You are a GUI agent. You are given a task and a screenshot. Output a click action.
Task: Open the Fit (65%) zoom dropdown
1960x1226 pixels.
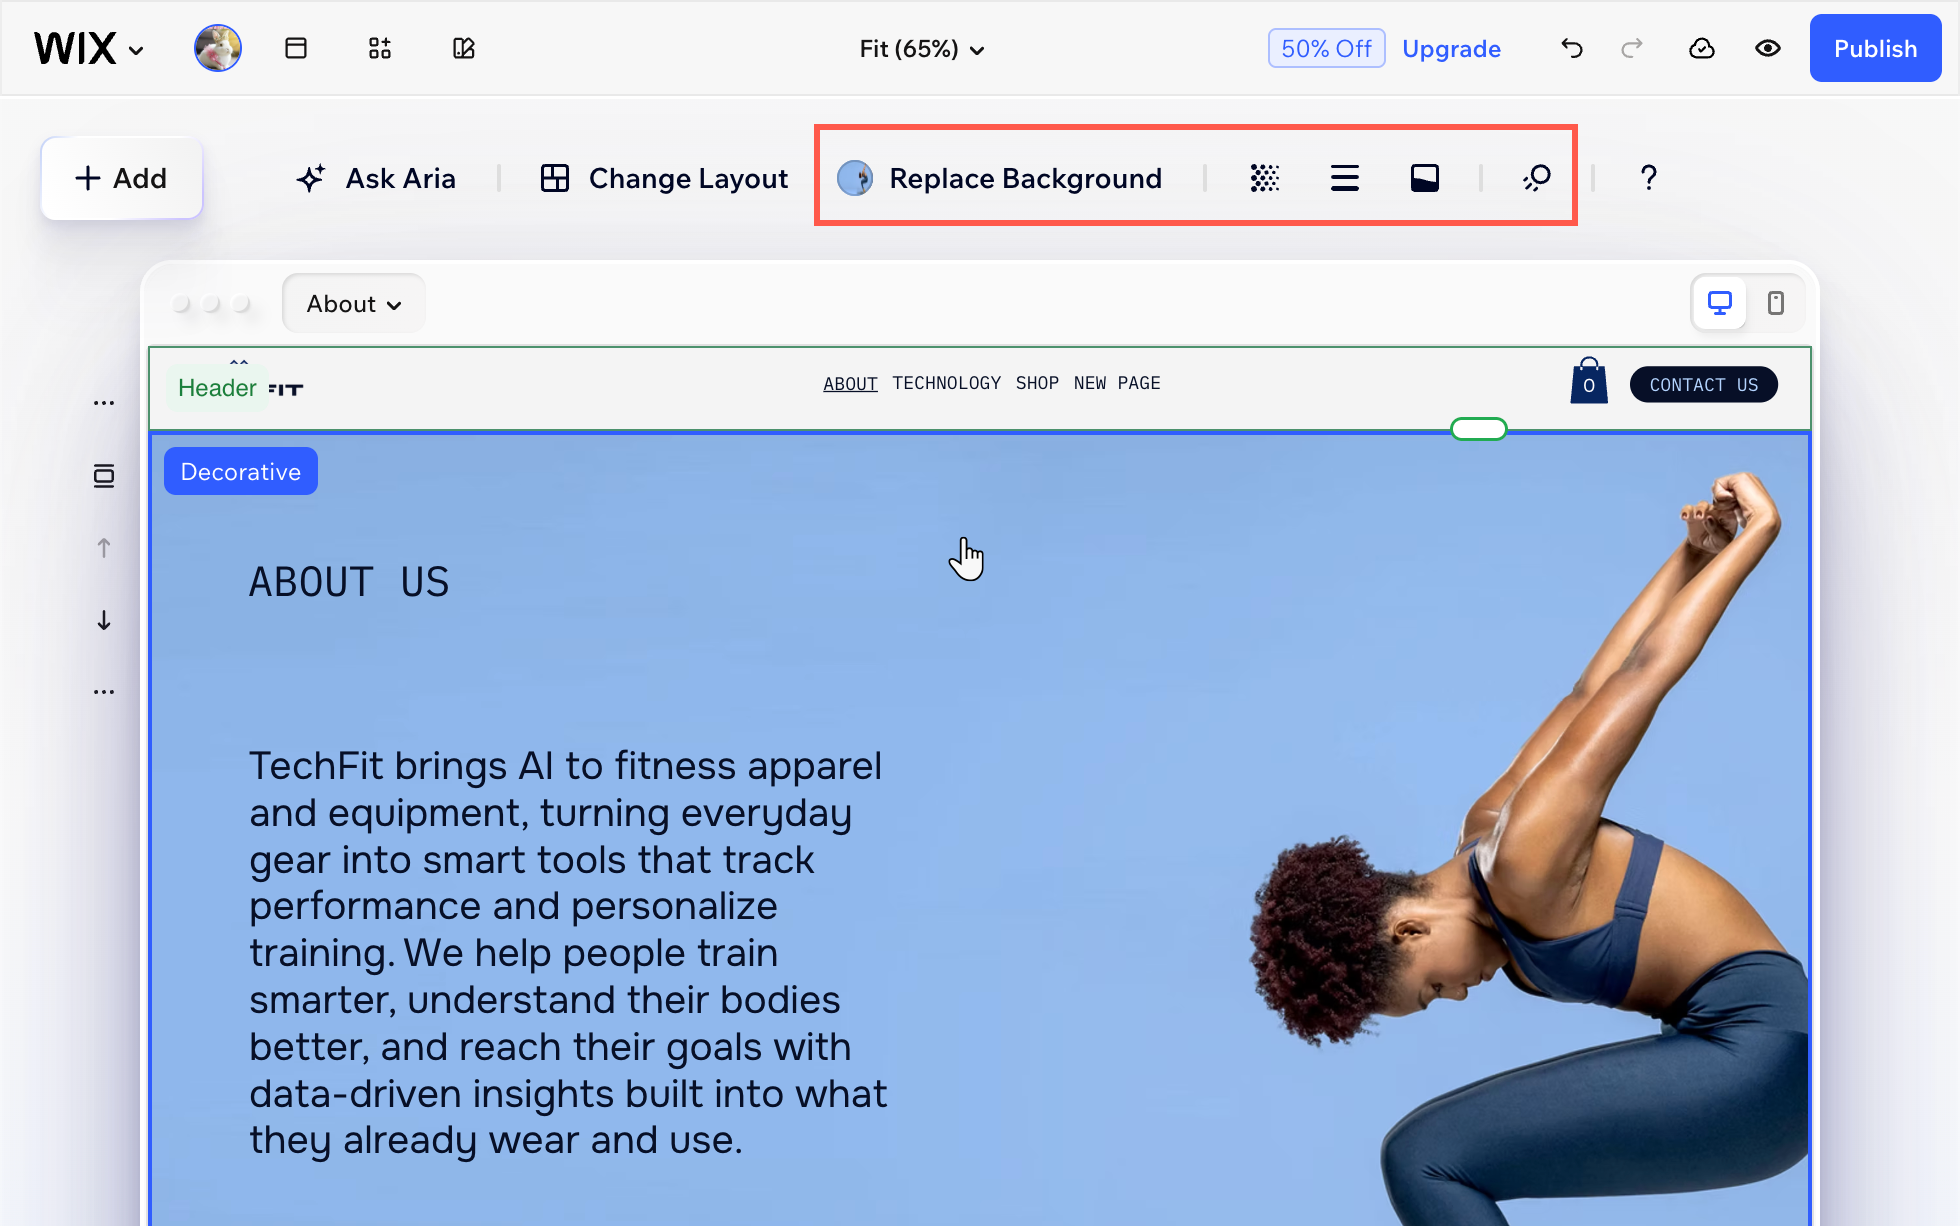(x=921, y=49)
